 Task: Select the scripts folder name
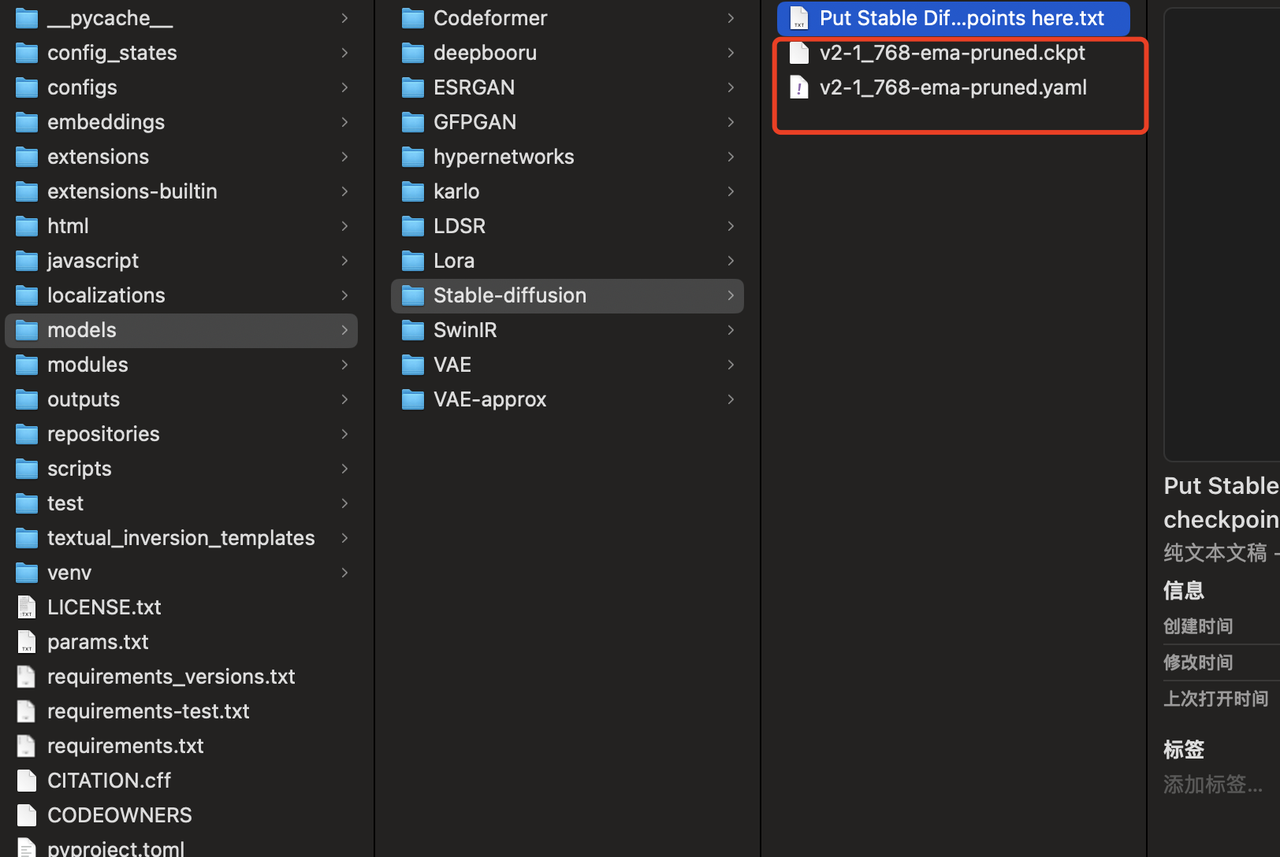pyautogui.click(x=79, y=469)
